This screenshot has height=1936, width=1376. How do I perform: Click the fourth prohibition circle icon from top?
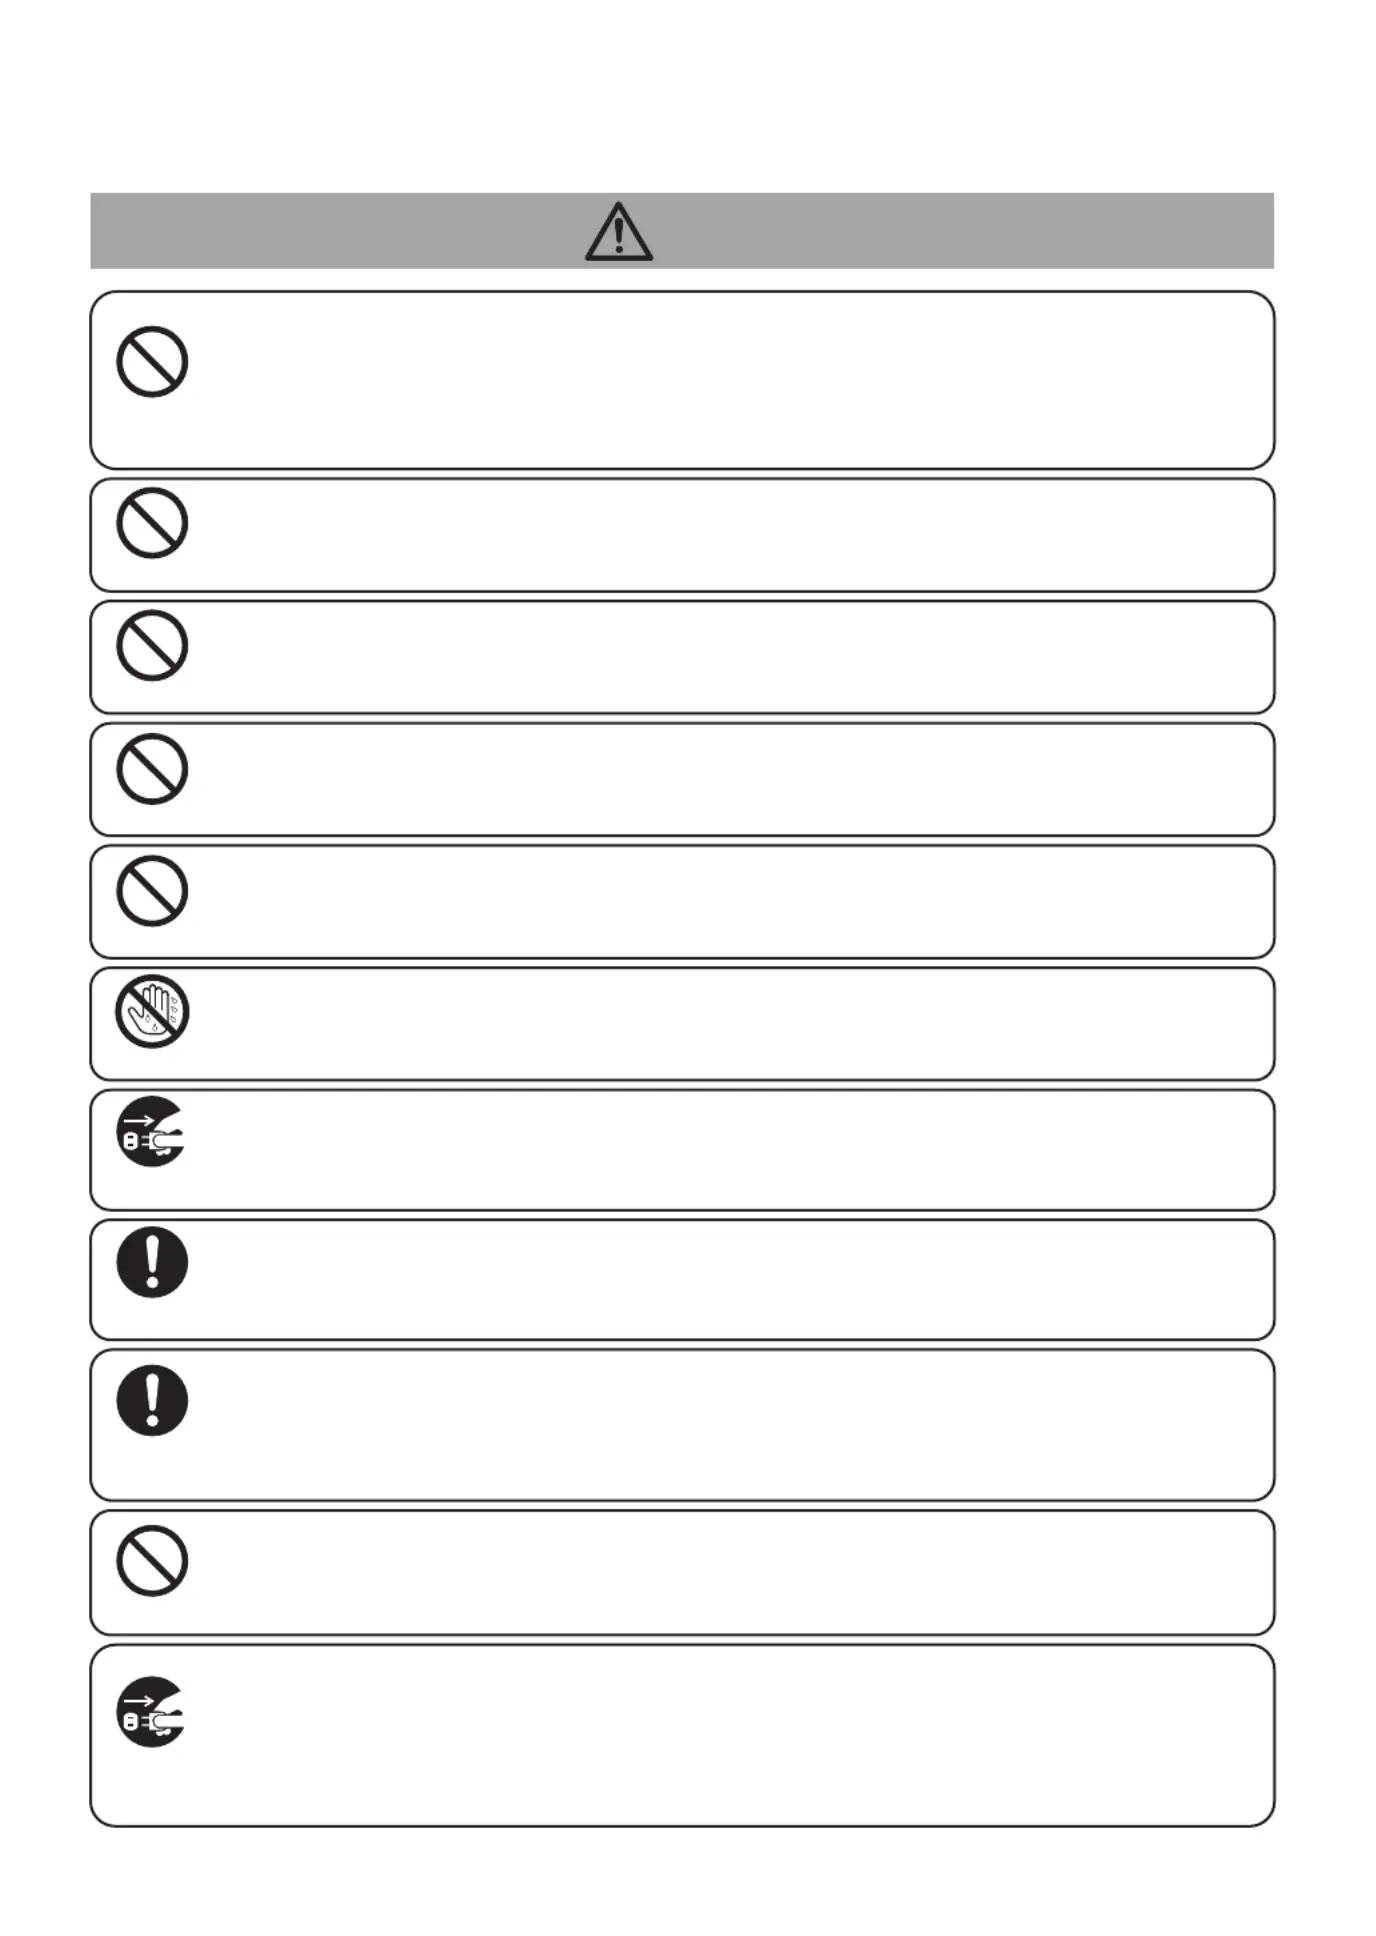152,768
